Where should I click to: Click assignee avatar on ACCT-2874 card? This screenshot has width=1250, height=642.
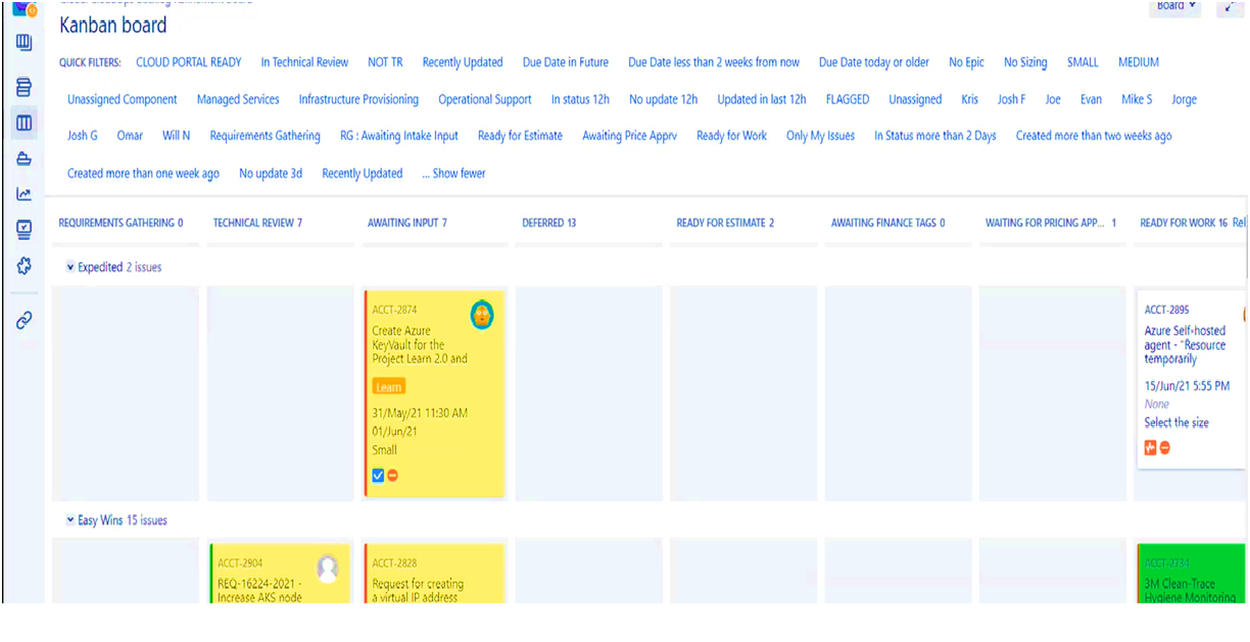(x=482, y=314)
